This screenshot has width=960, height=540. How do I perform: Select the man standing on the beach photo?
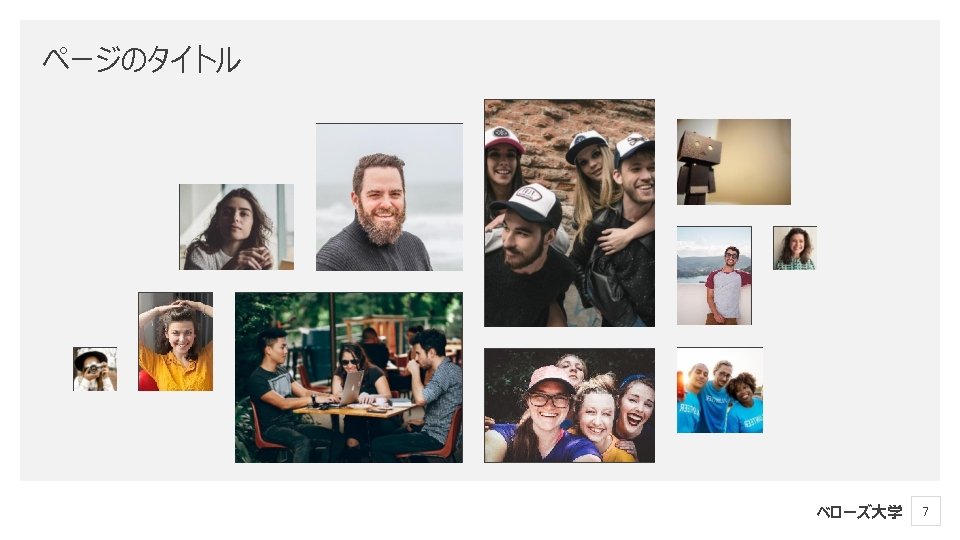pos(714,276)
